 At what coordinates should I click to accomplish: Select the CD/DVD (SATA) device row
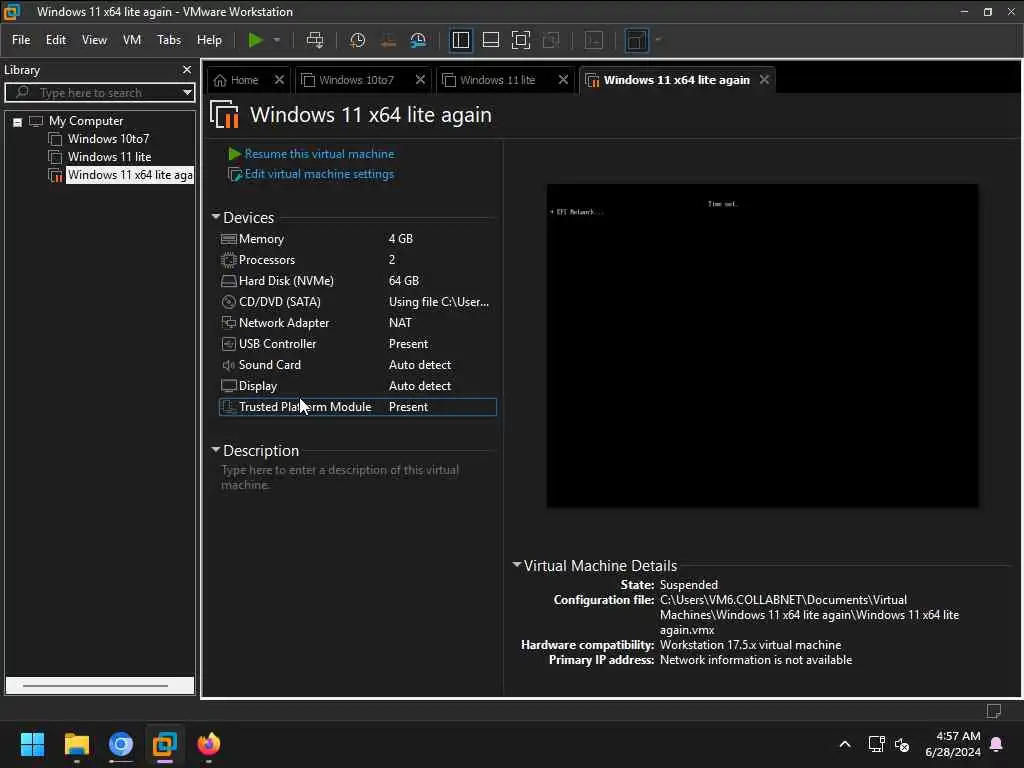coord(357,302)
